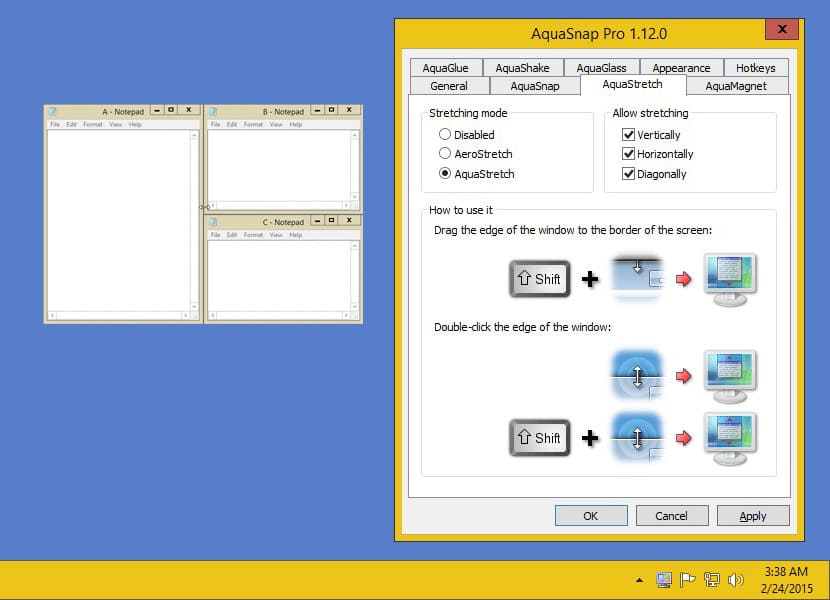Select the Disabled stretching mode

pyautogui.click(x=466, y=135)
